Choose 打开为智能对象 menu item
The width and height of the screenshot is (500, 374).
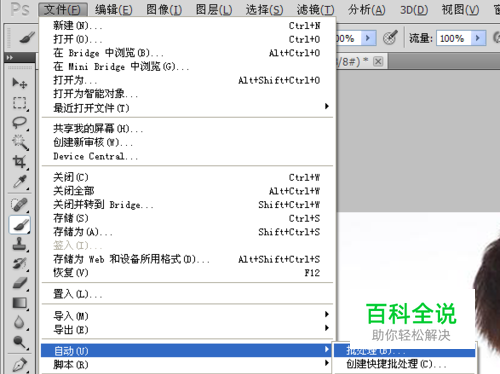coord(187,94)
